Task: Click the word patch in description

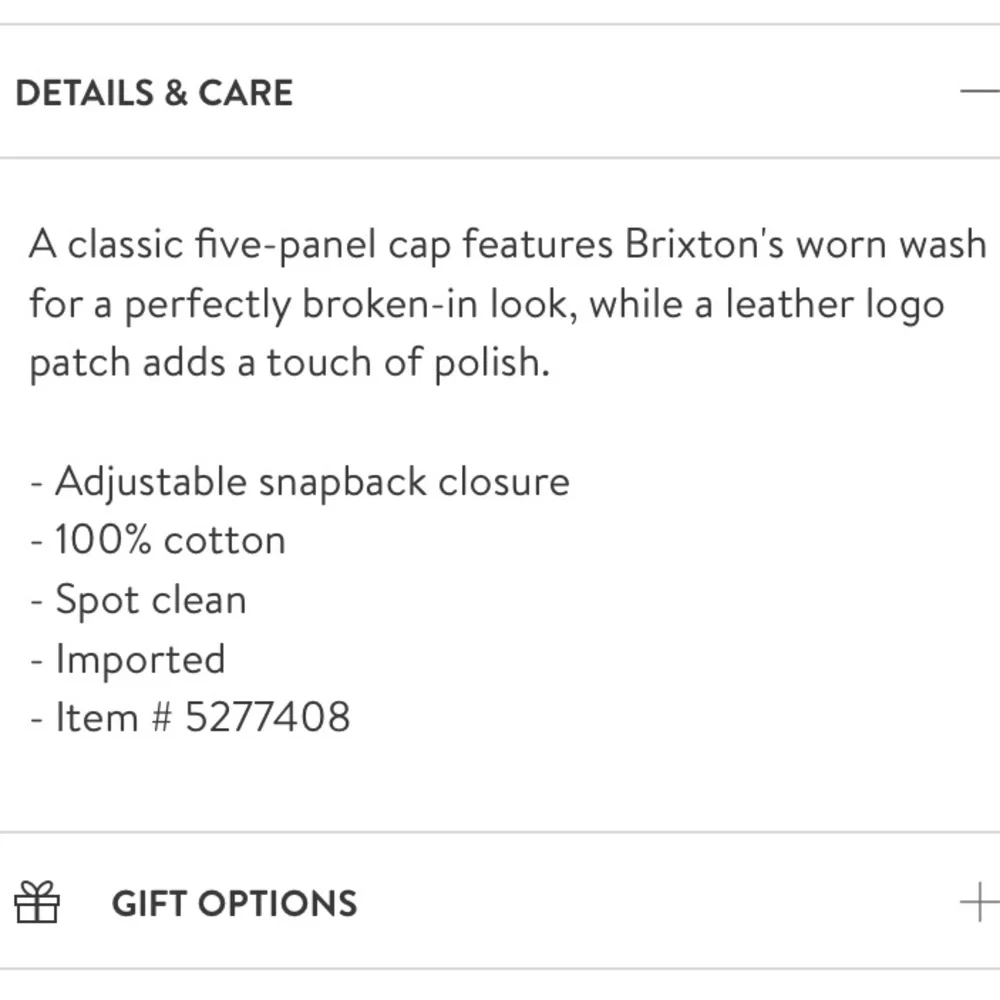Action: pos(80,364)
